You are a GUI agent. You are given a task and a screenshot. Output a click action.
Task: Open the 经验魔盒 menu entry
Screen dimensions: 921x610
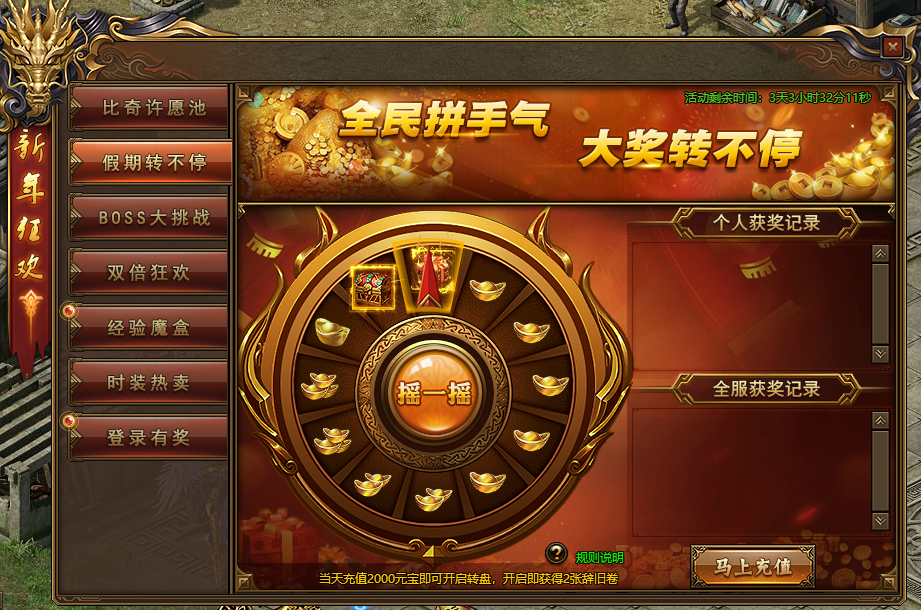pyautogui.click(x=150, y=328)
